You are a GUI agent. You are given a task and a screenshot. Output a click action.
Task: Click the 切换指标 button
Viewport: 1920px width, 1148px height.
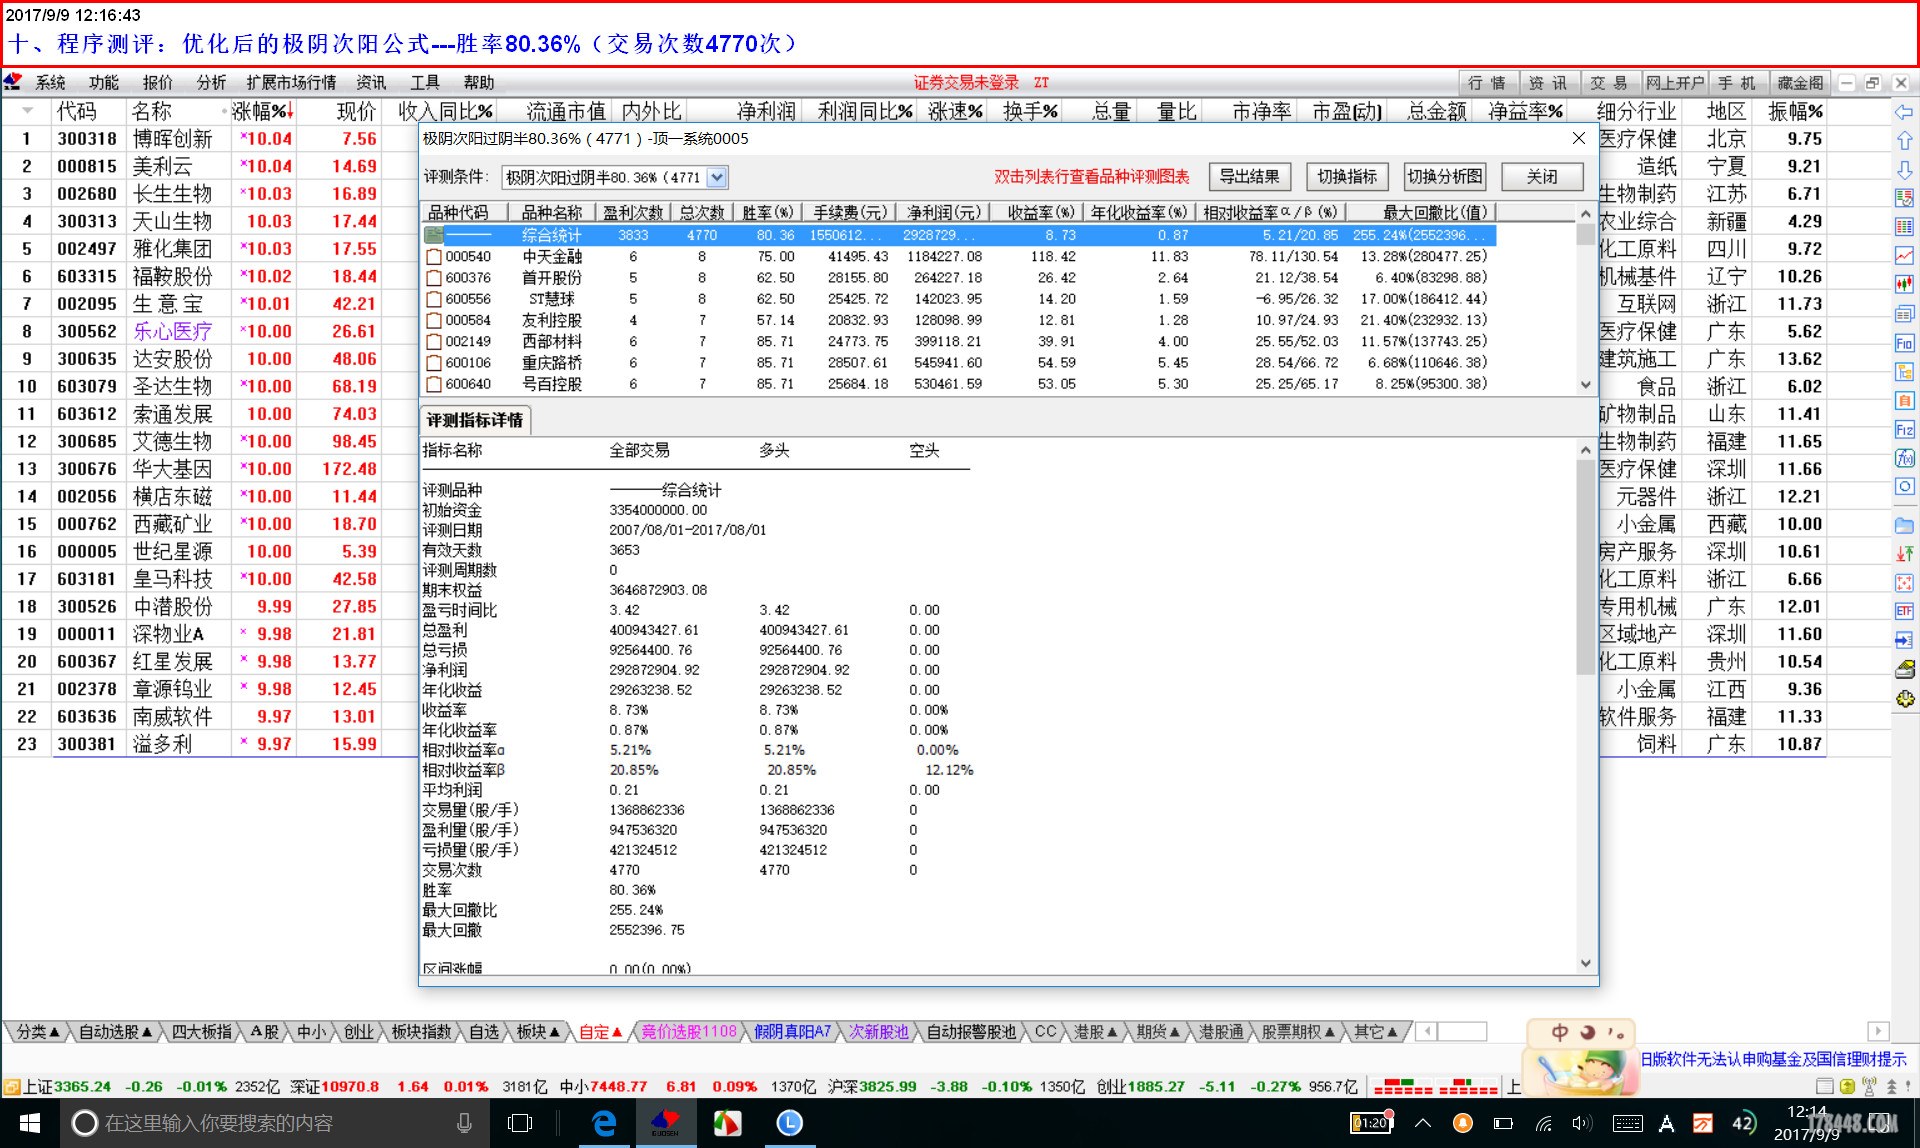click(1347, 177)
